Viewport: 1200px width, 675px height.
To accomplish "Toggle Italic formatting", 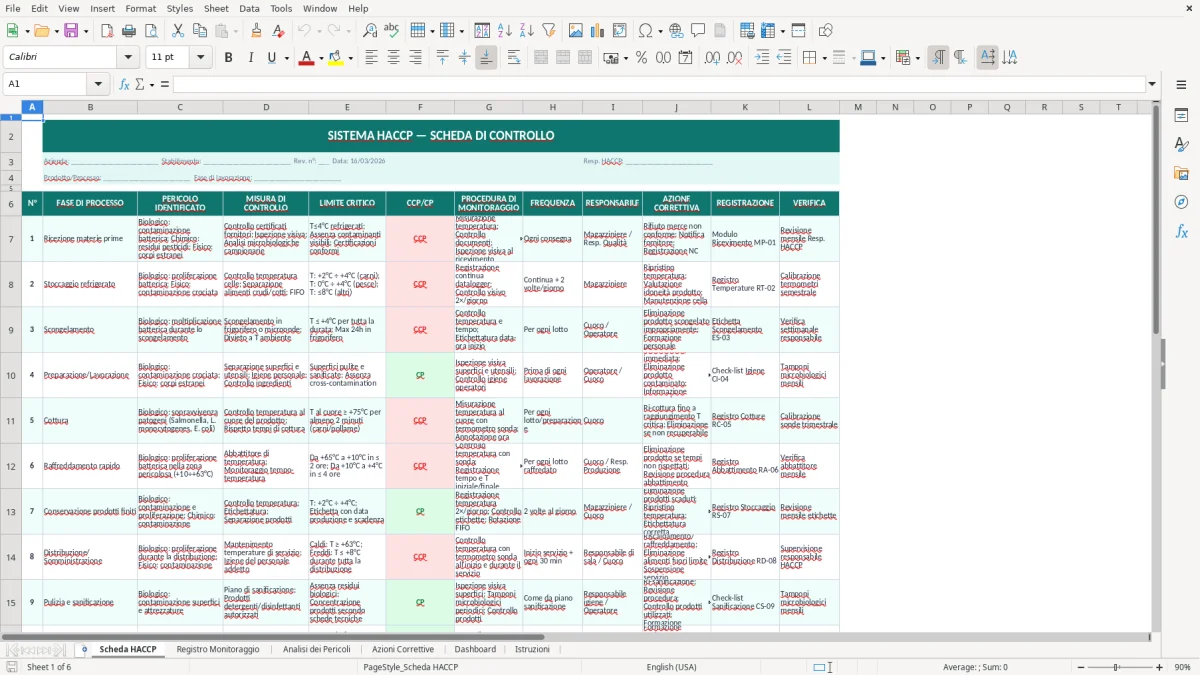I will pos(250,58).
